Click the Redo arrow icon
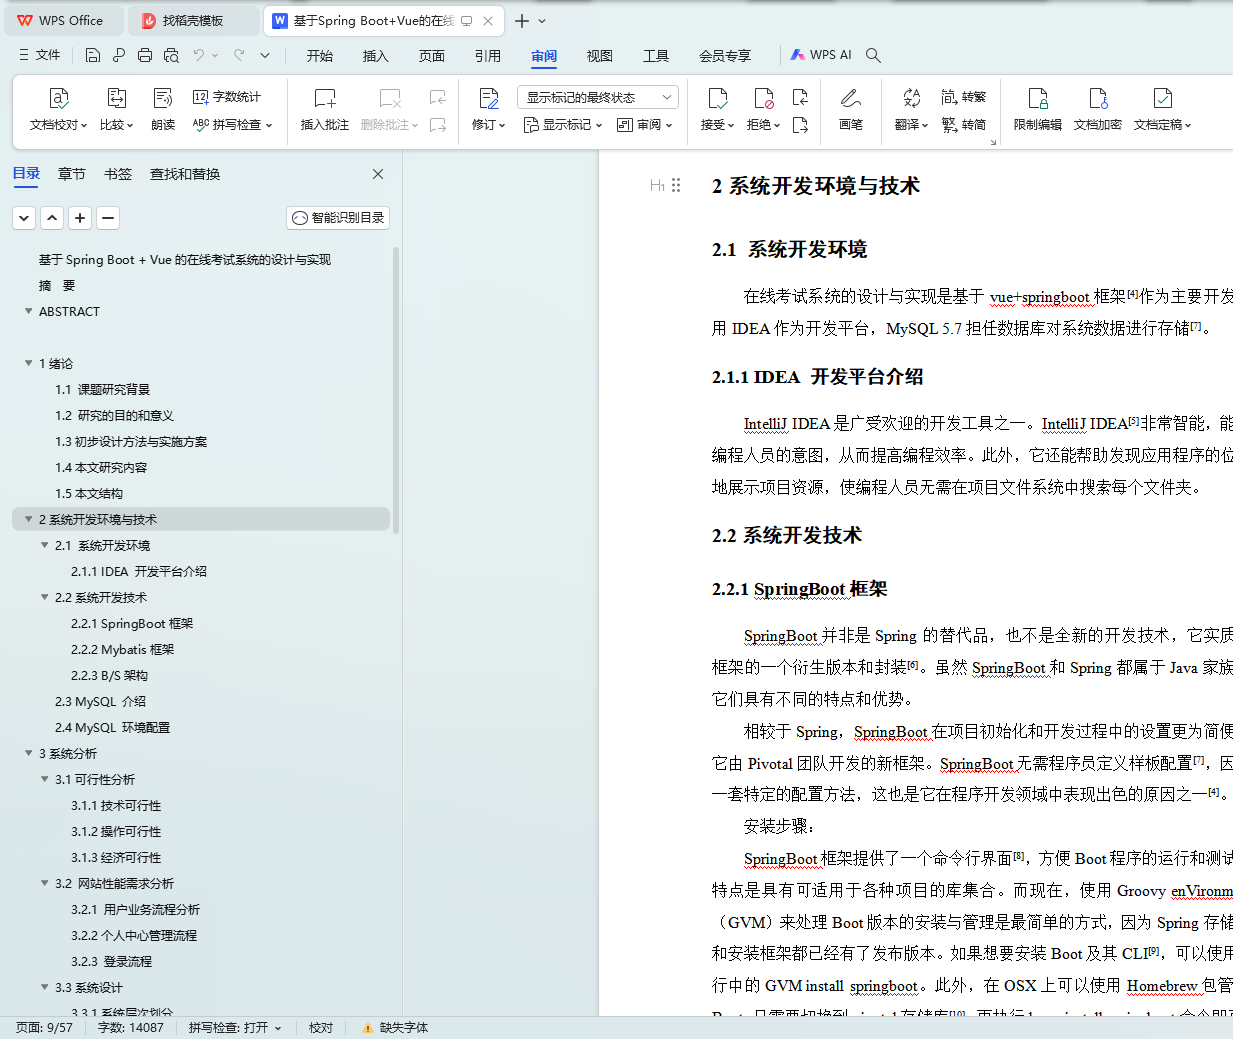 click(239, 55)
